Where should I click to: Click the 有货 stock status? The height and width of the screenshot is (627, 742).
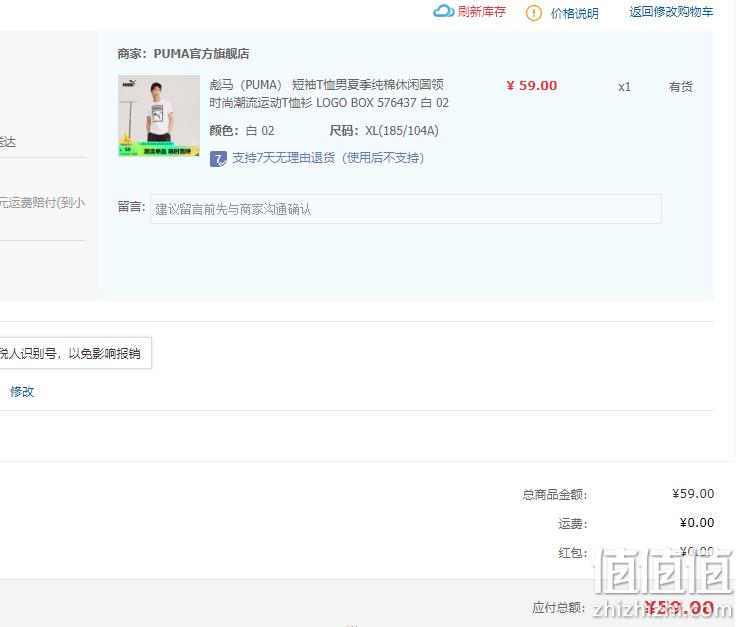pos(680,87)
